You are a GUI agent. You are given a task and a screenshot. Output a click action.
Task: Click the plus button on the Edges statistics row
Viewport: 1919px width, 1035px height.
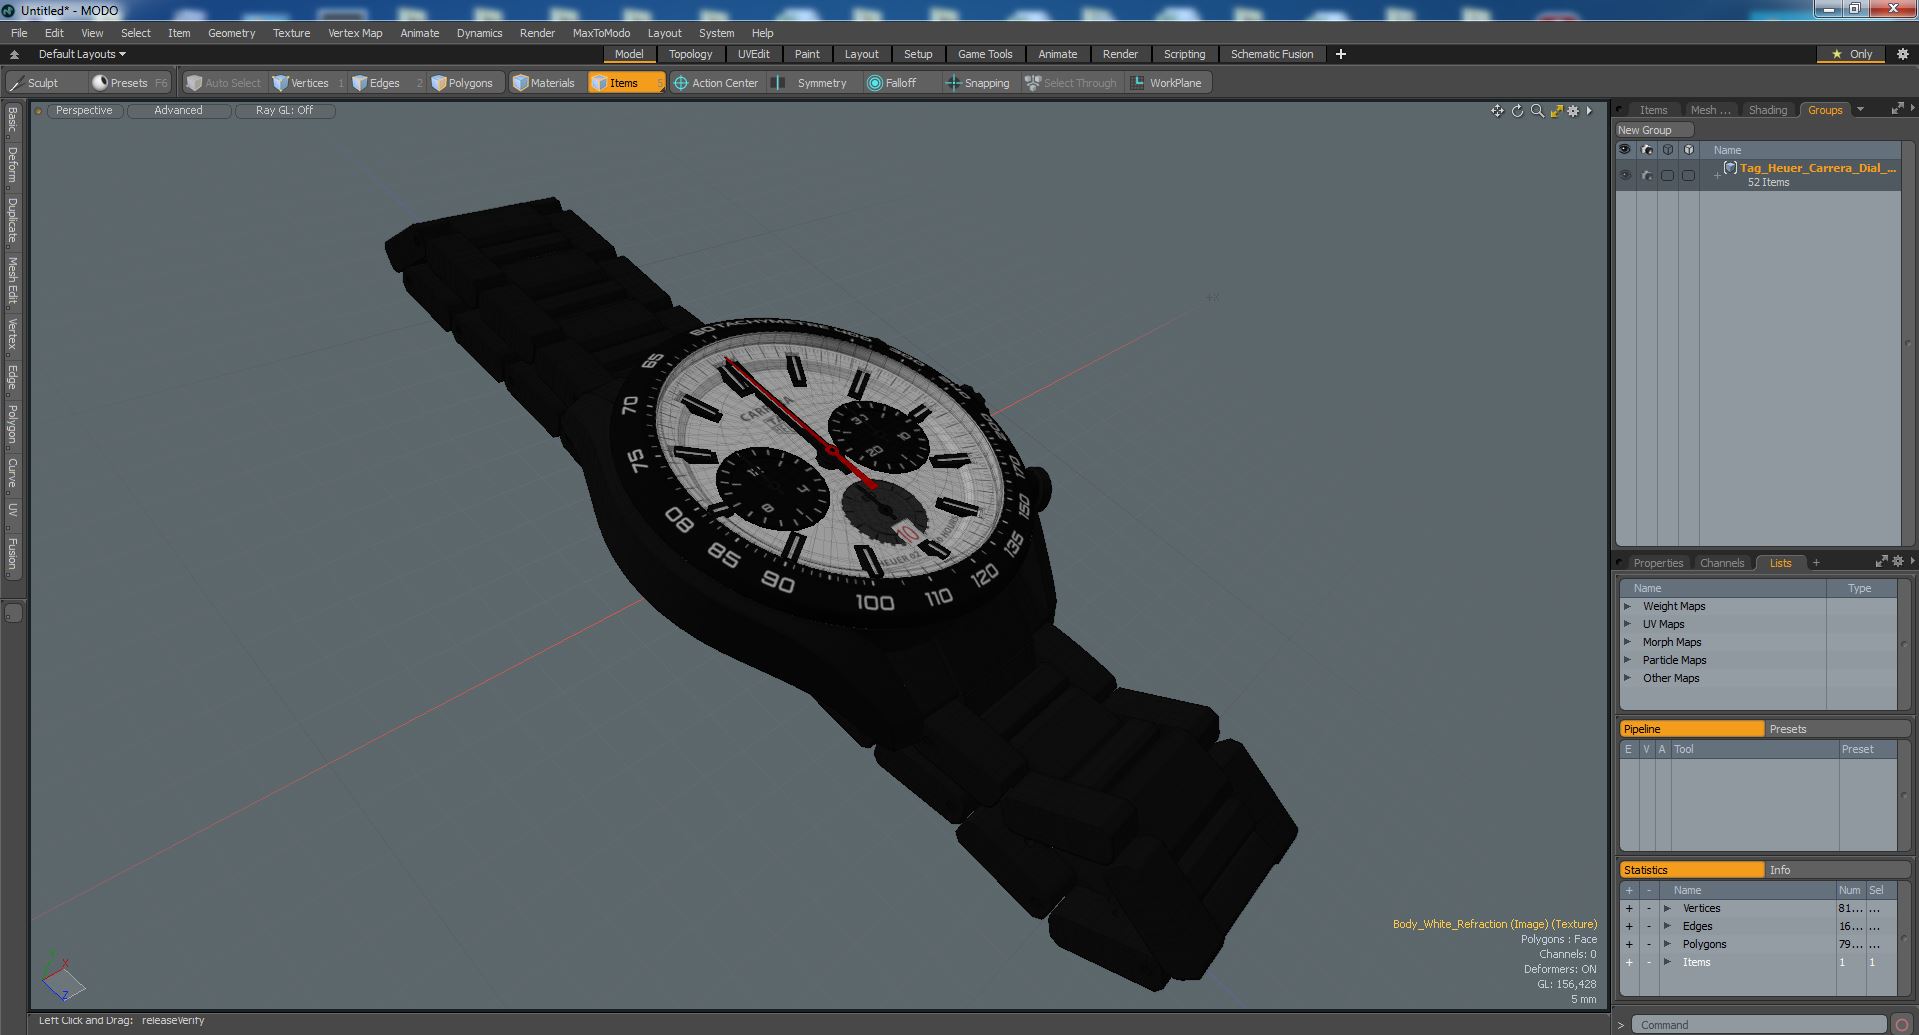1629,926
